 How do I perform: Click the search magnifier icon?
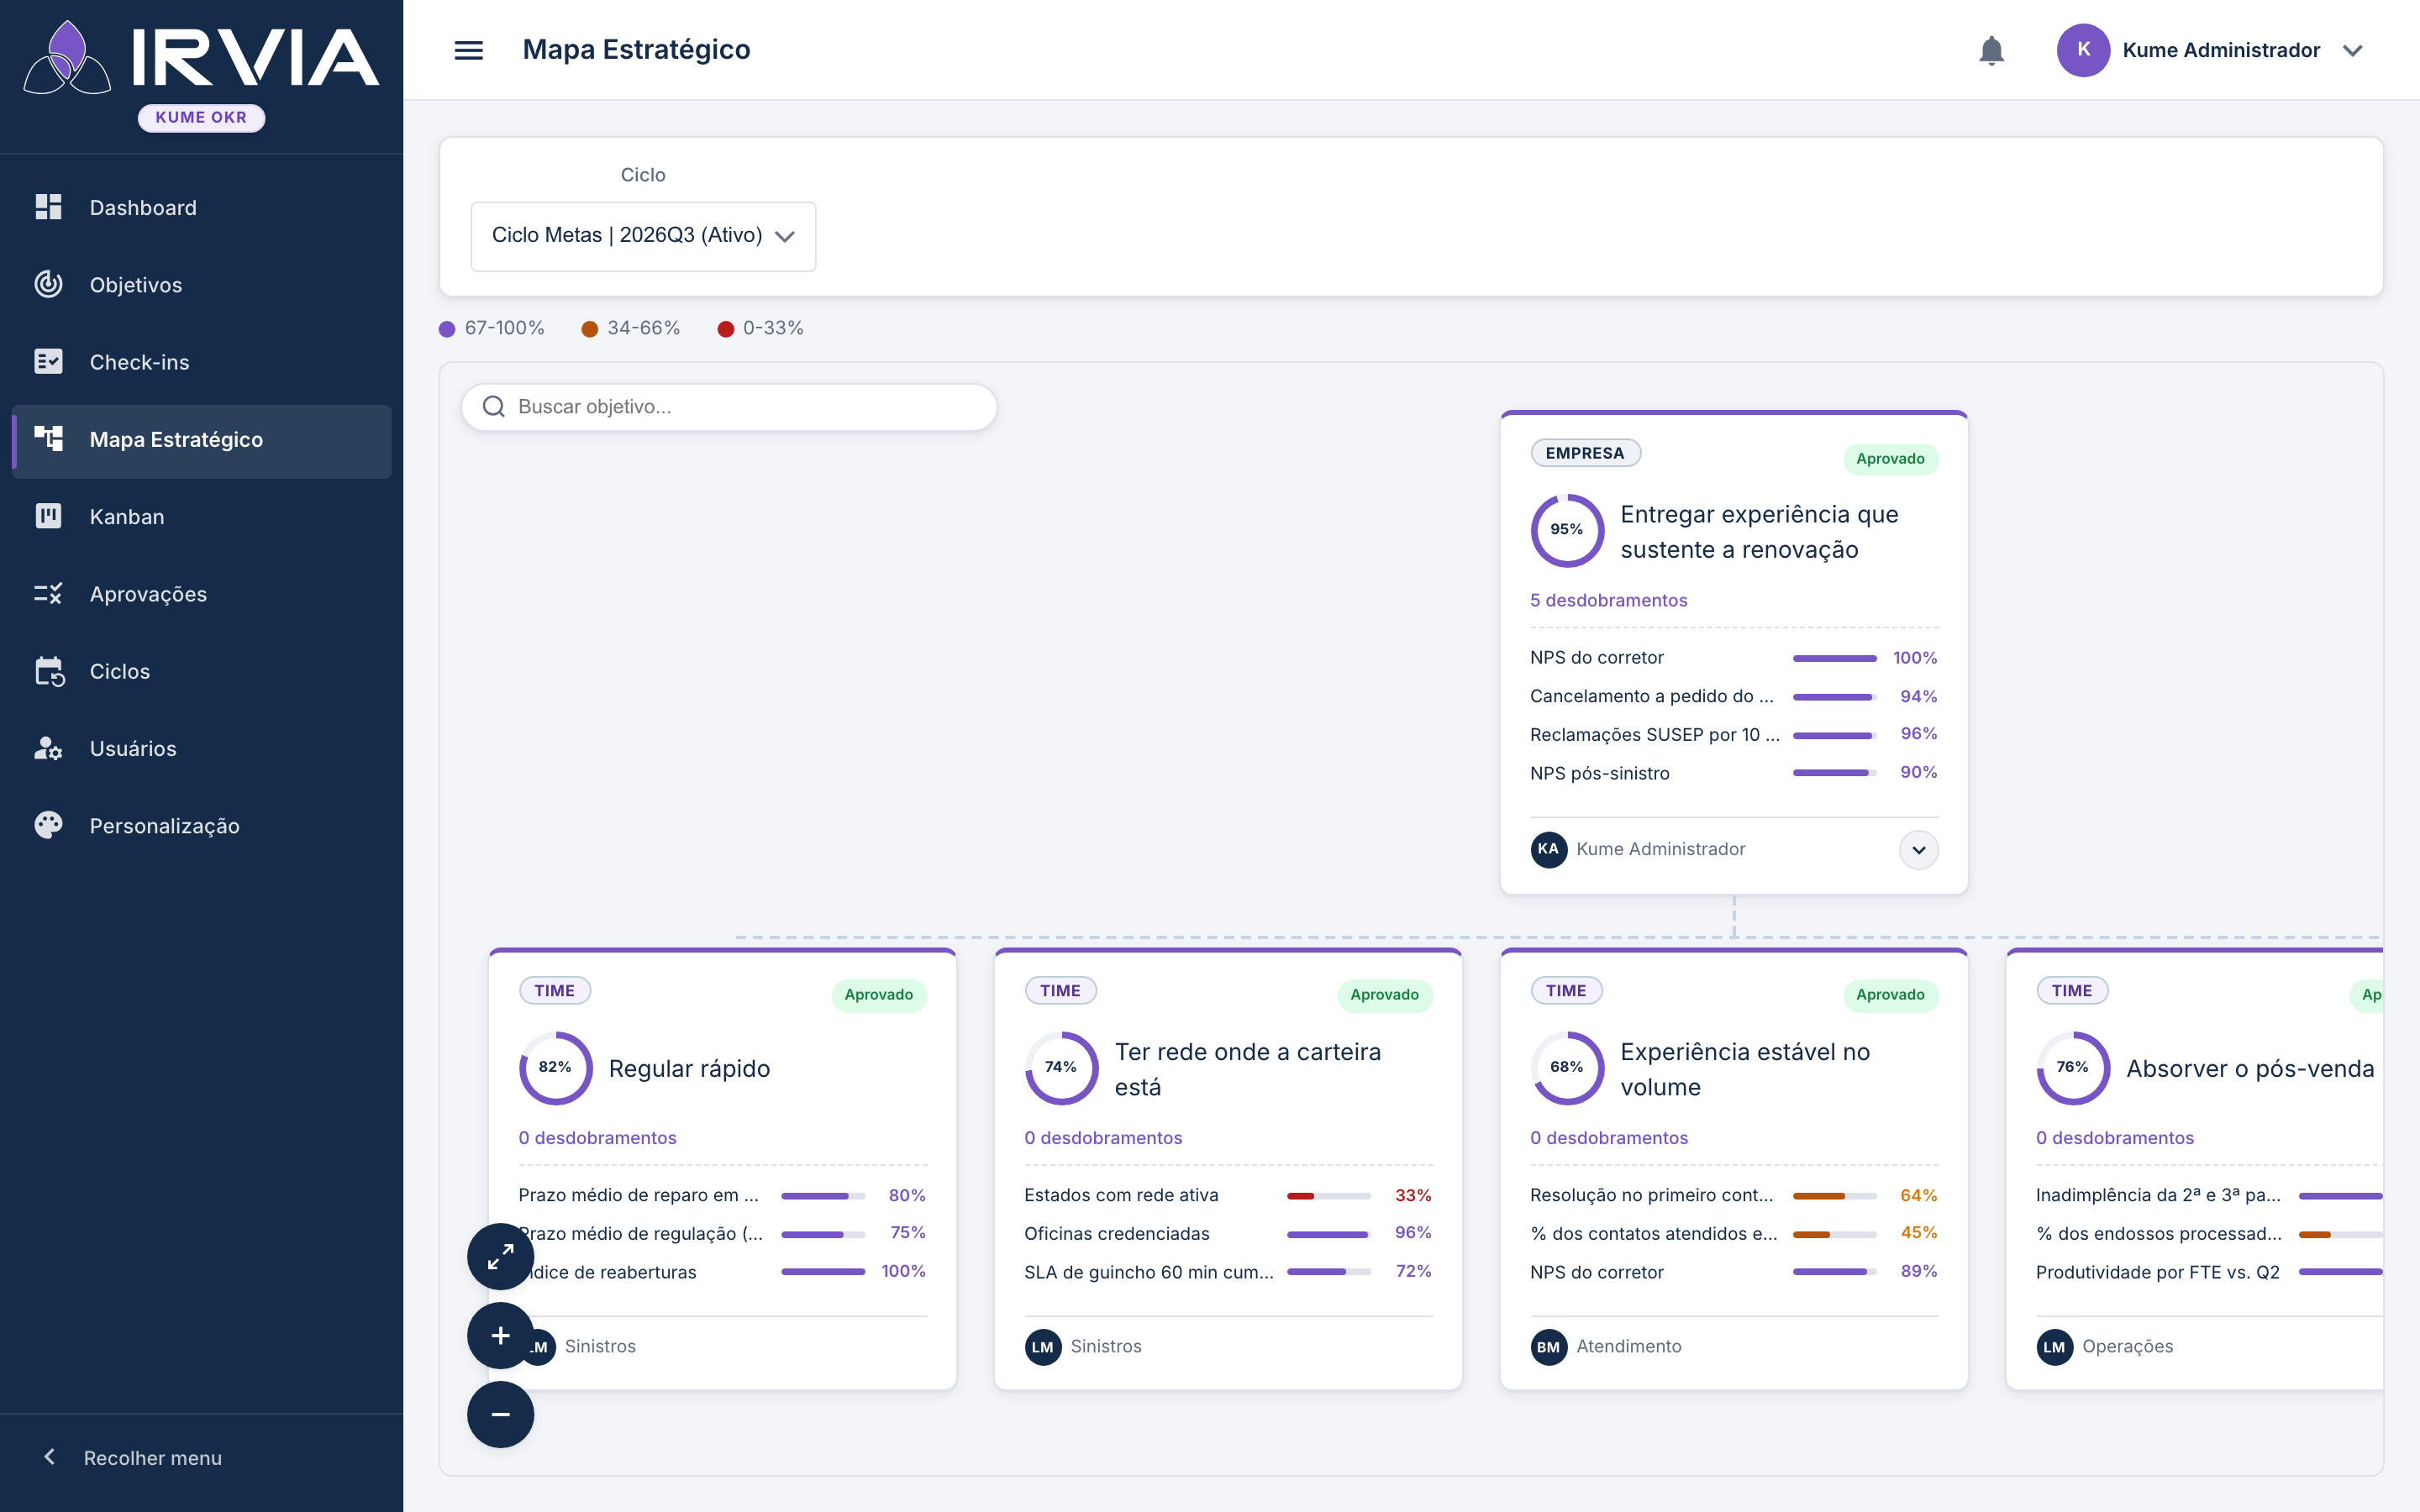pos(493,407)
